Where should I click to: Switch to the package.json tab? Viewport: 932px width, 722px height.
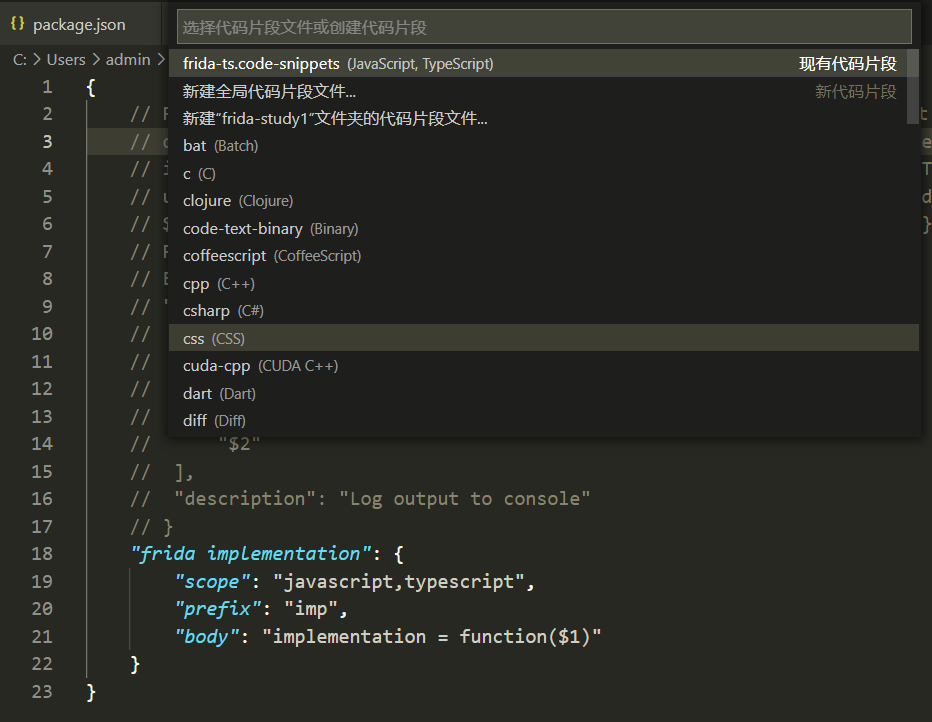pyautogui.click(x=78, y=25)
